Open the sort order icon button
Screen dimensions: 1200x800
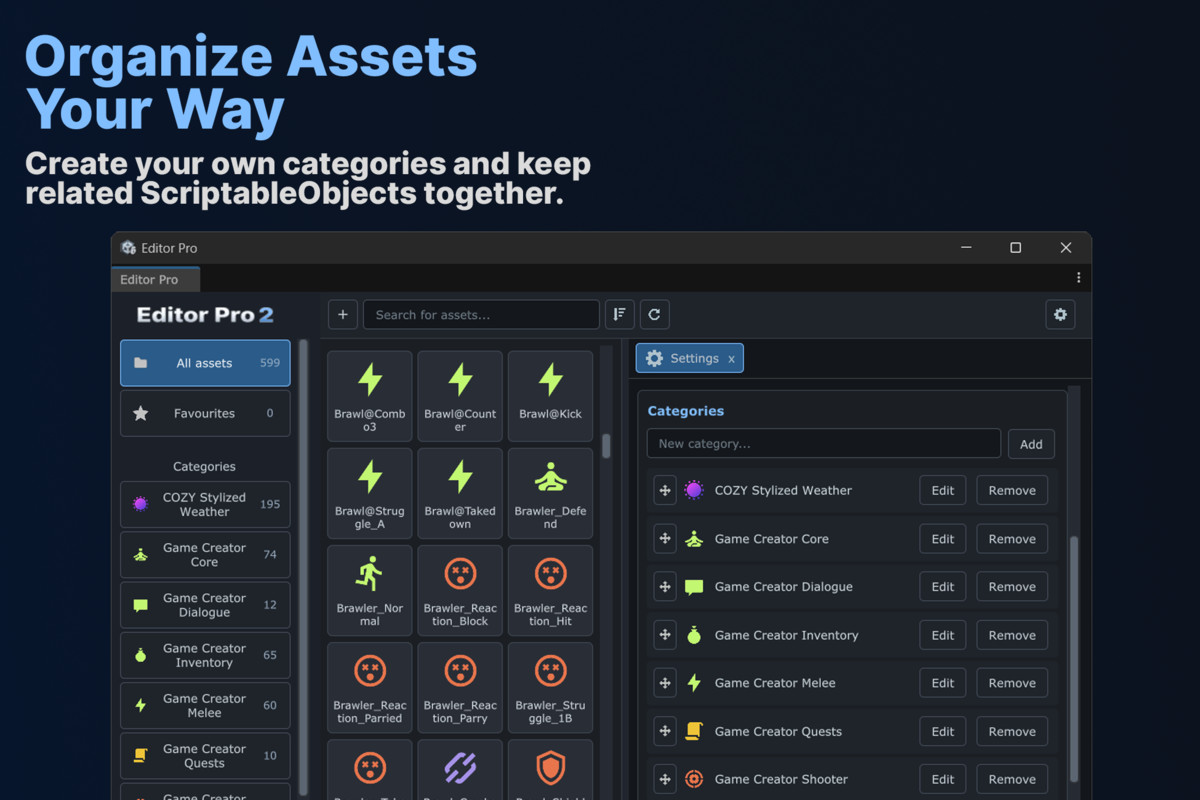pyautogui.click(x=620, y=314)
